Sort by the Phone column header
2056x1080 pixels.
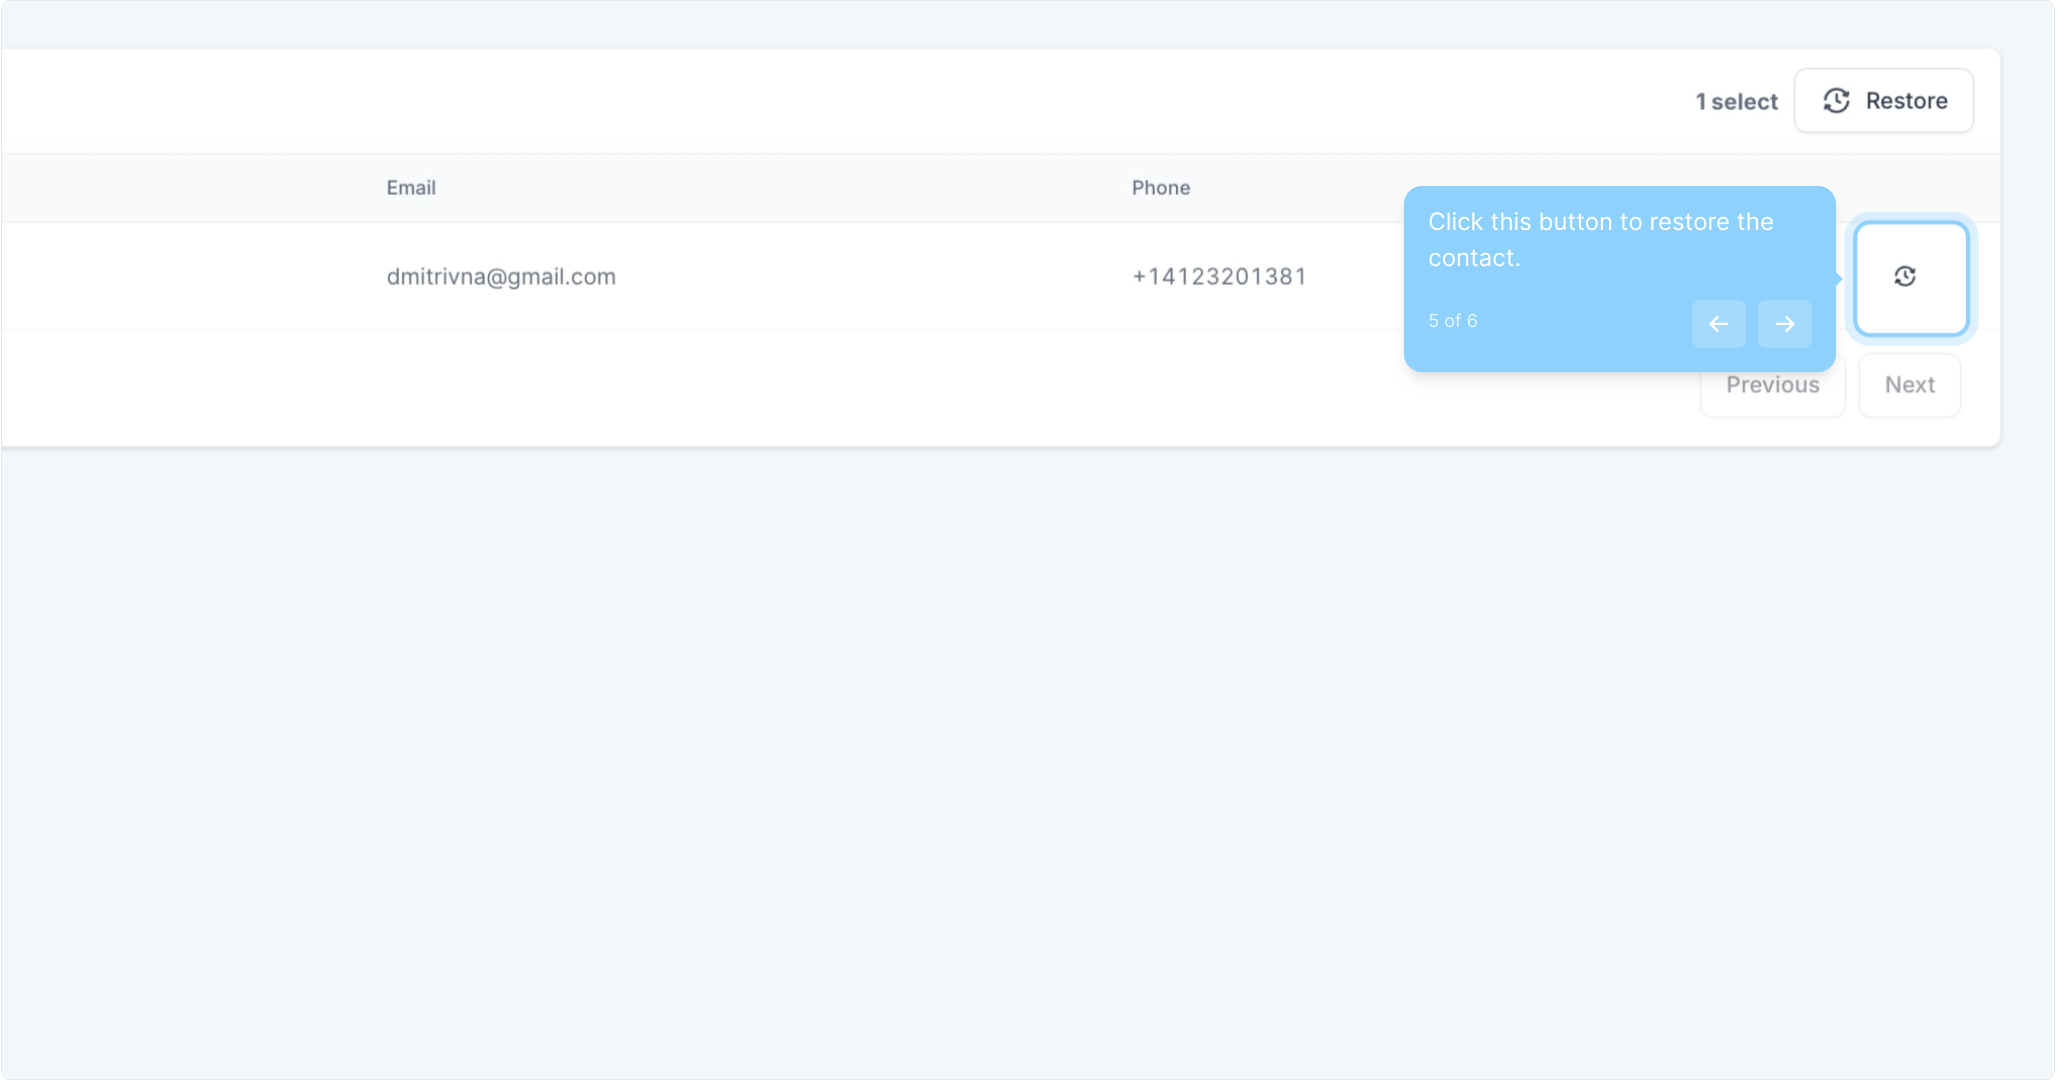click(1160, 188)
